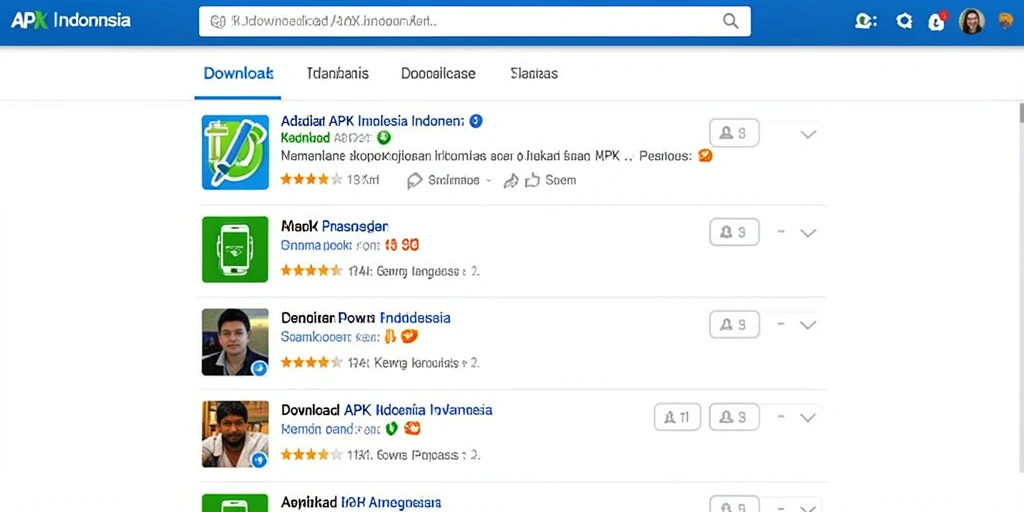Click star rating of Download APK Idoenia
The height and width of the screenshot is (512, 1024).
click(x=311, y=454)
